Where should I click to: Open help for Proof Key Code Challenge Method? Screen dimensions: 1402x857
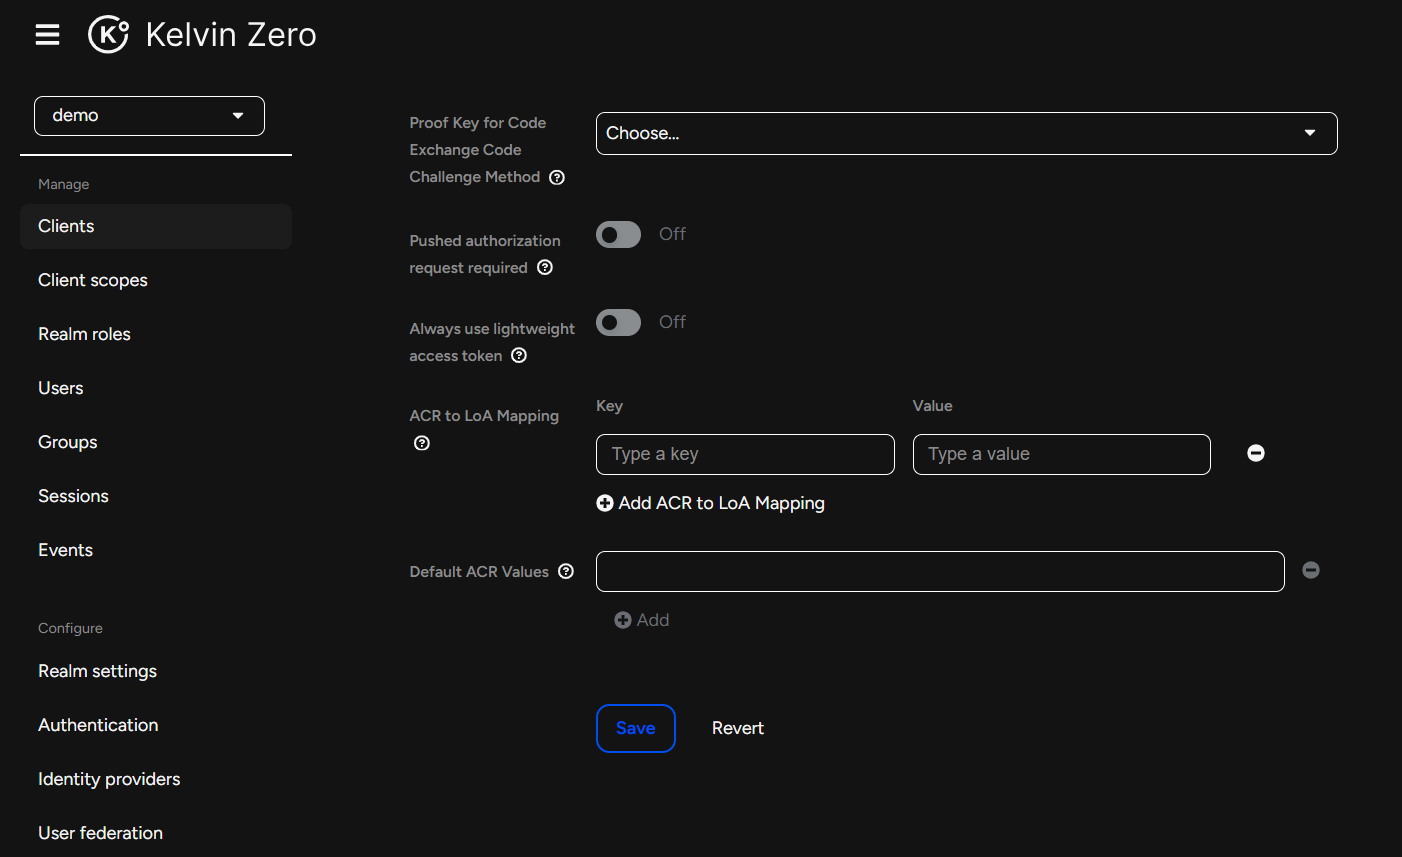(x=557, y=177)
